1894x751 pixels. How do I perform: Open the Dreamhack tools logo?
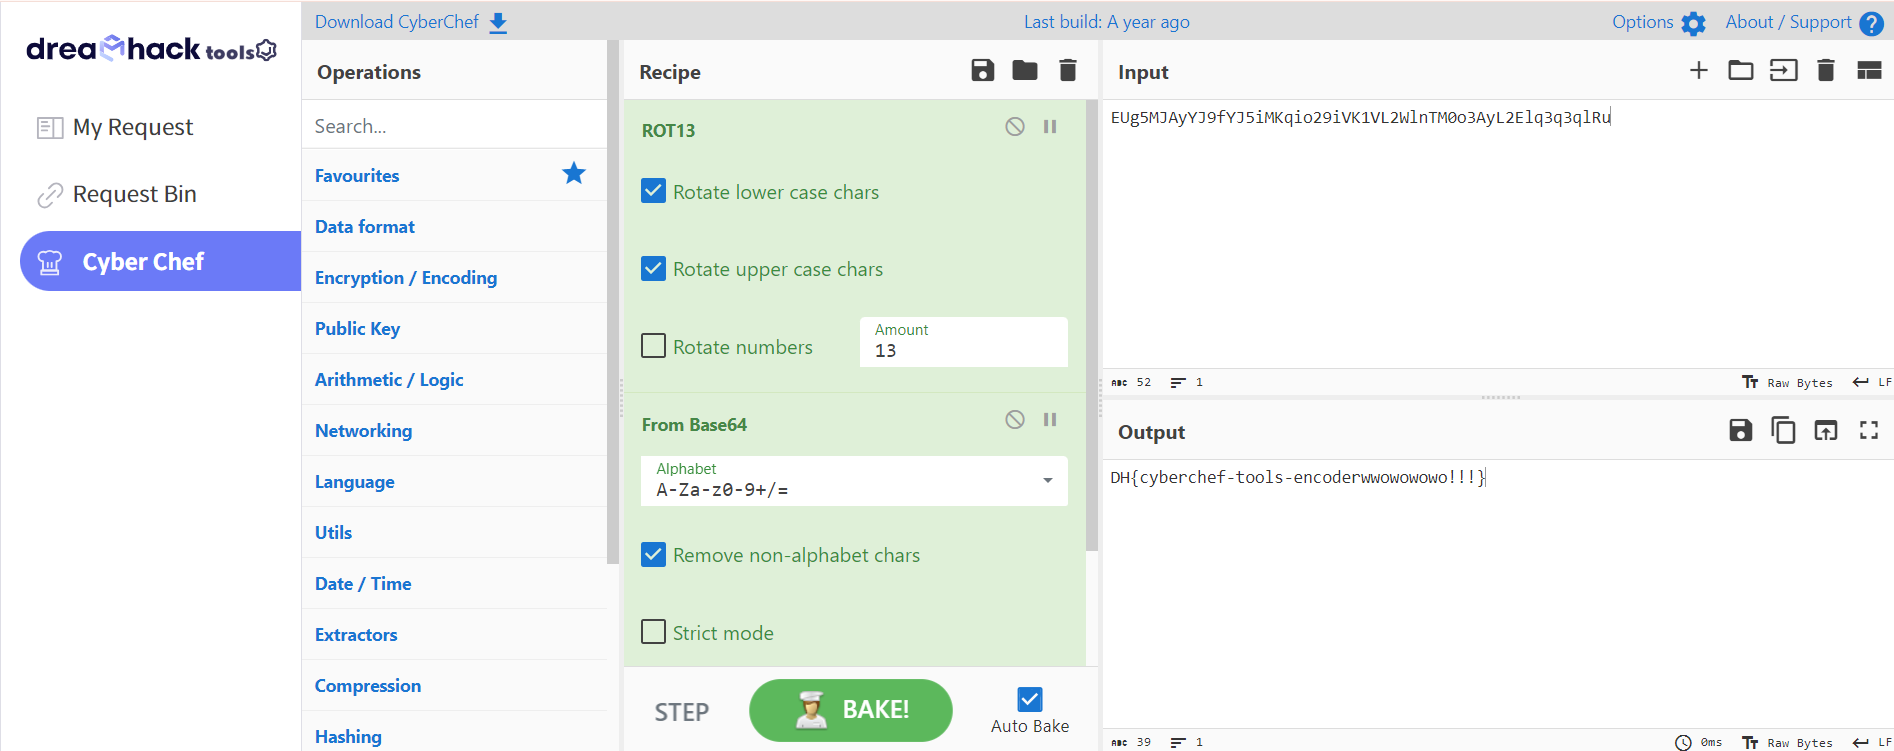(x=151, y=48)
